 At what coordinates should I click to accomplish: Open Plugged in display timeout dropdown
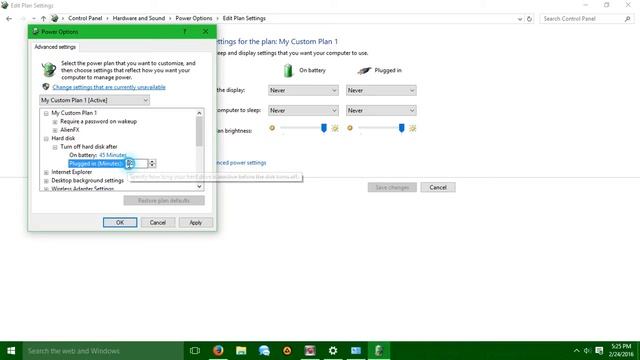pyautogui.click(x=381, y=90)
